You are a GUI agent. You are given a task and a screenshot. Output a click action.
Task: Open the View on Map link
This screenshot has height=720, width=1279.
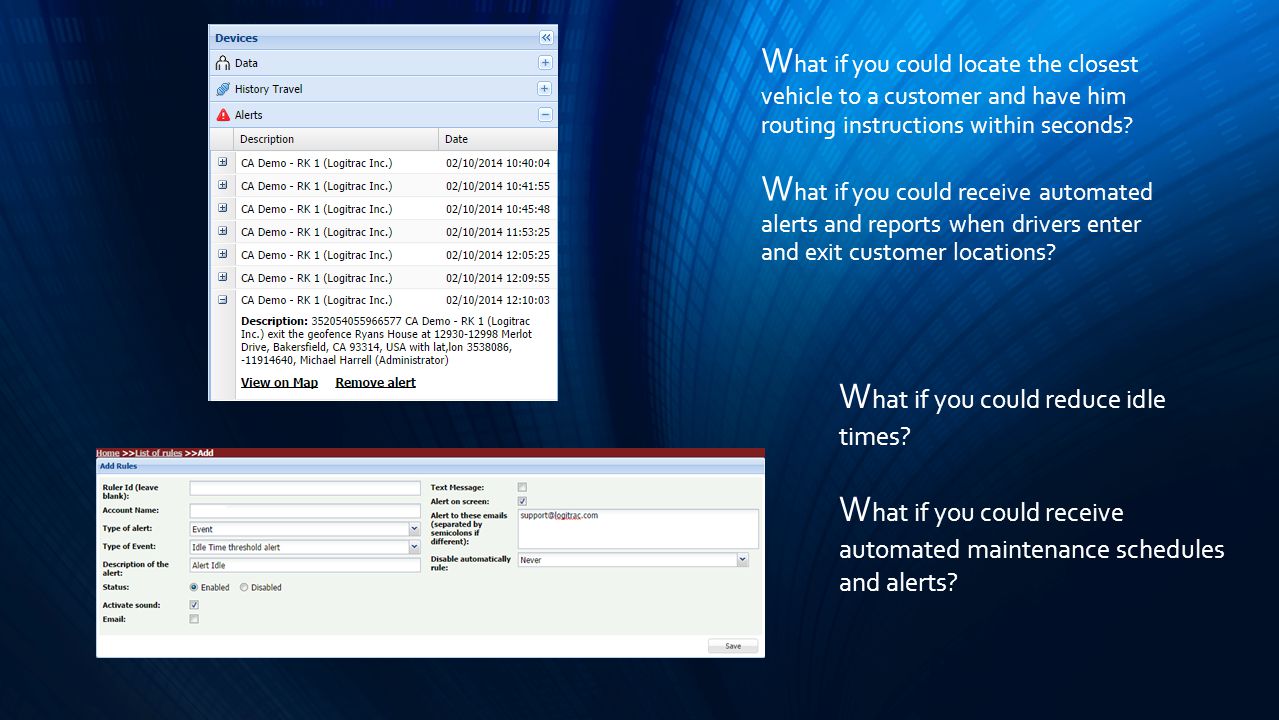coord(279,383)
